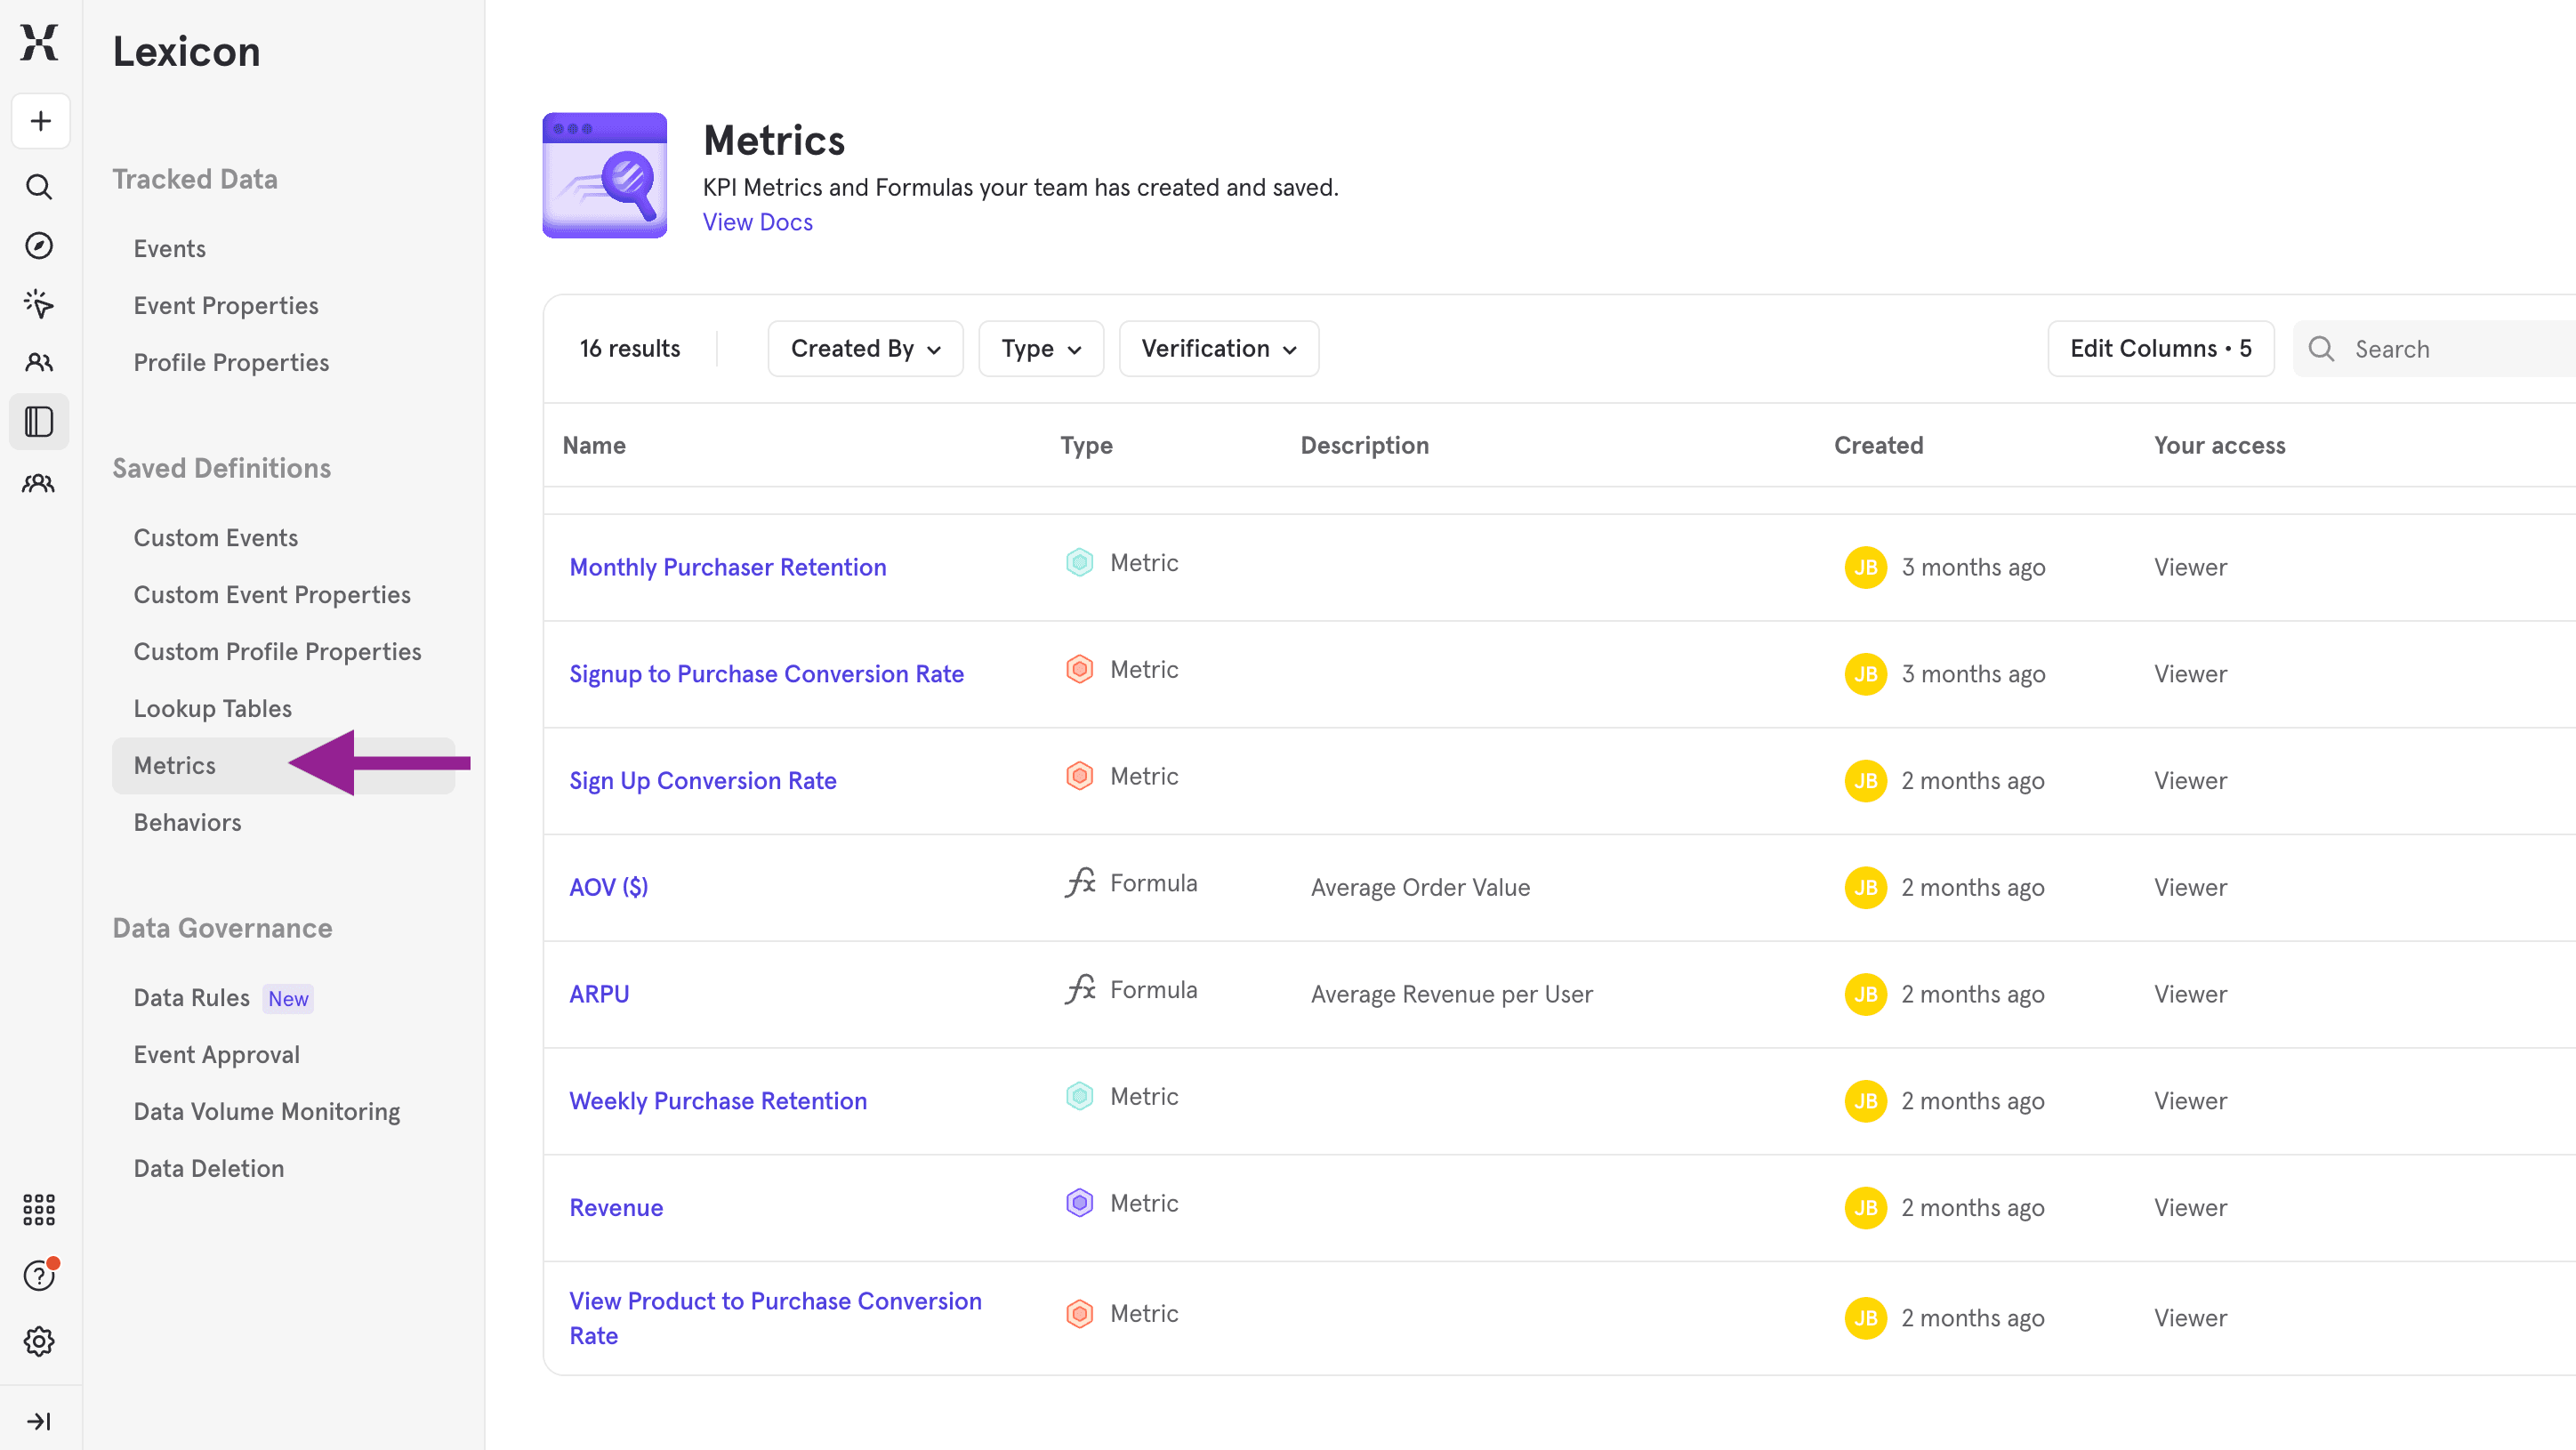
Task: Open the Users icon in rail
Action: click(39, 362)
